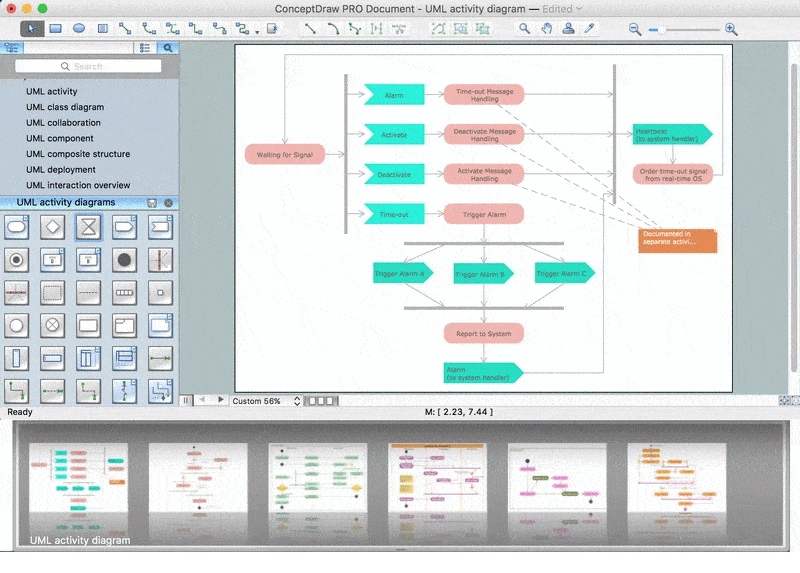Screen dimensions: 800x573
Task: Open UML class diagram library
Action: pos(65,107)
